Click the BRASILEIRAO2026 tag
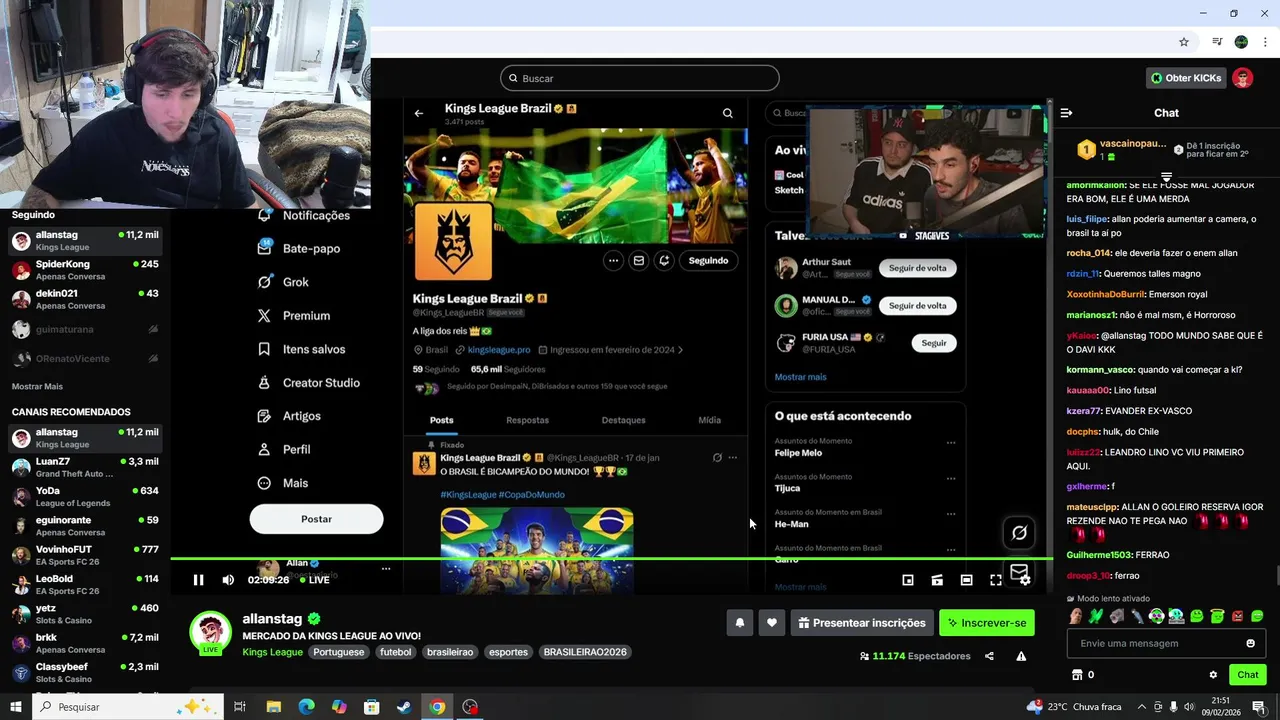Image resolution: width=1280 pixels, height=720 pixels. click(585, 652)
